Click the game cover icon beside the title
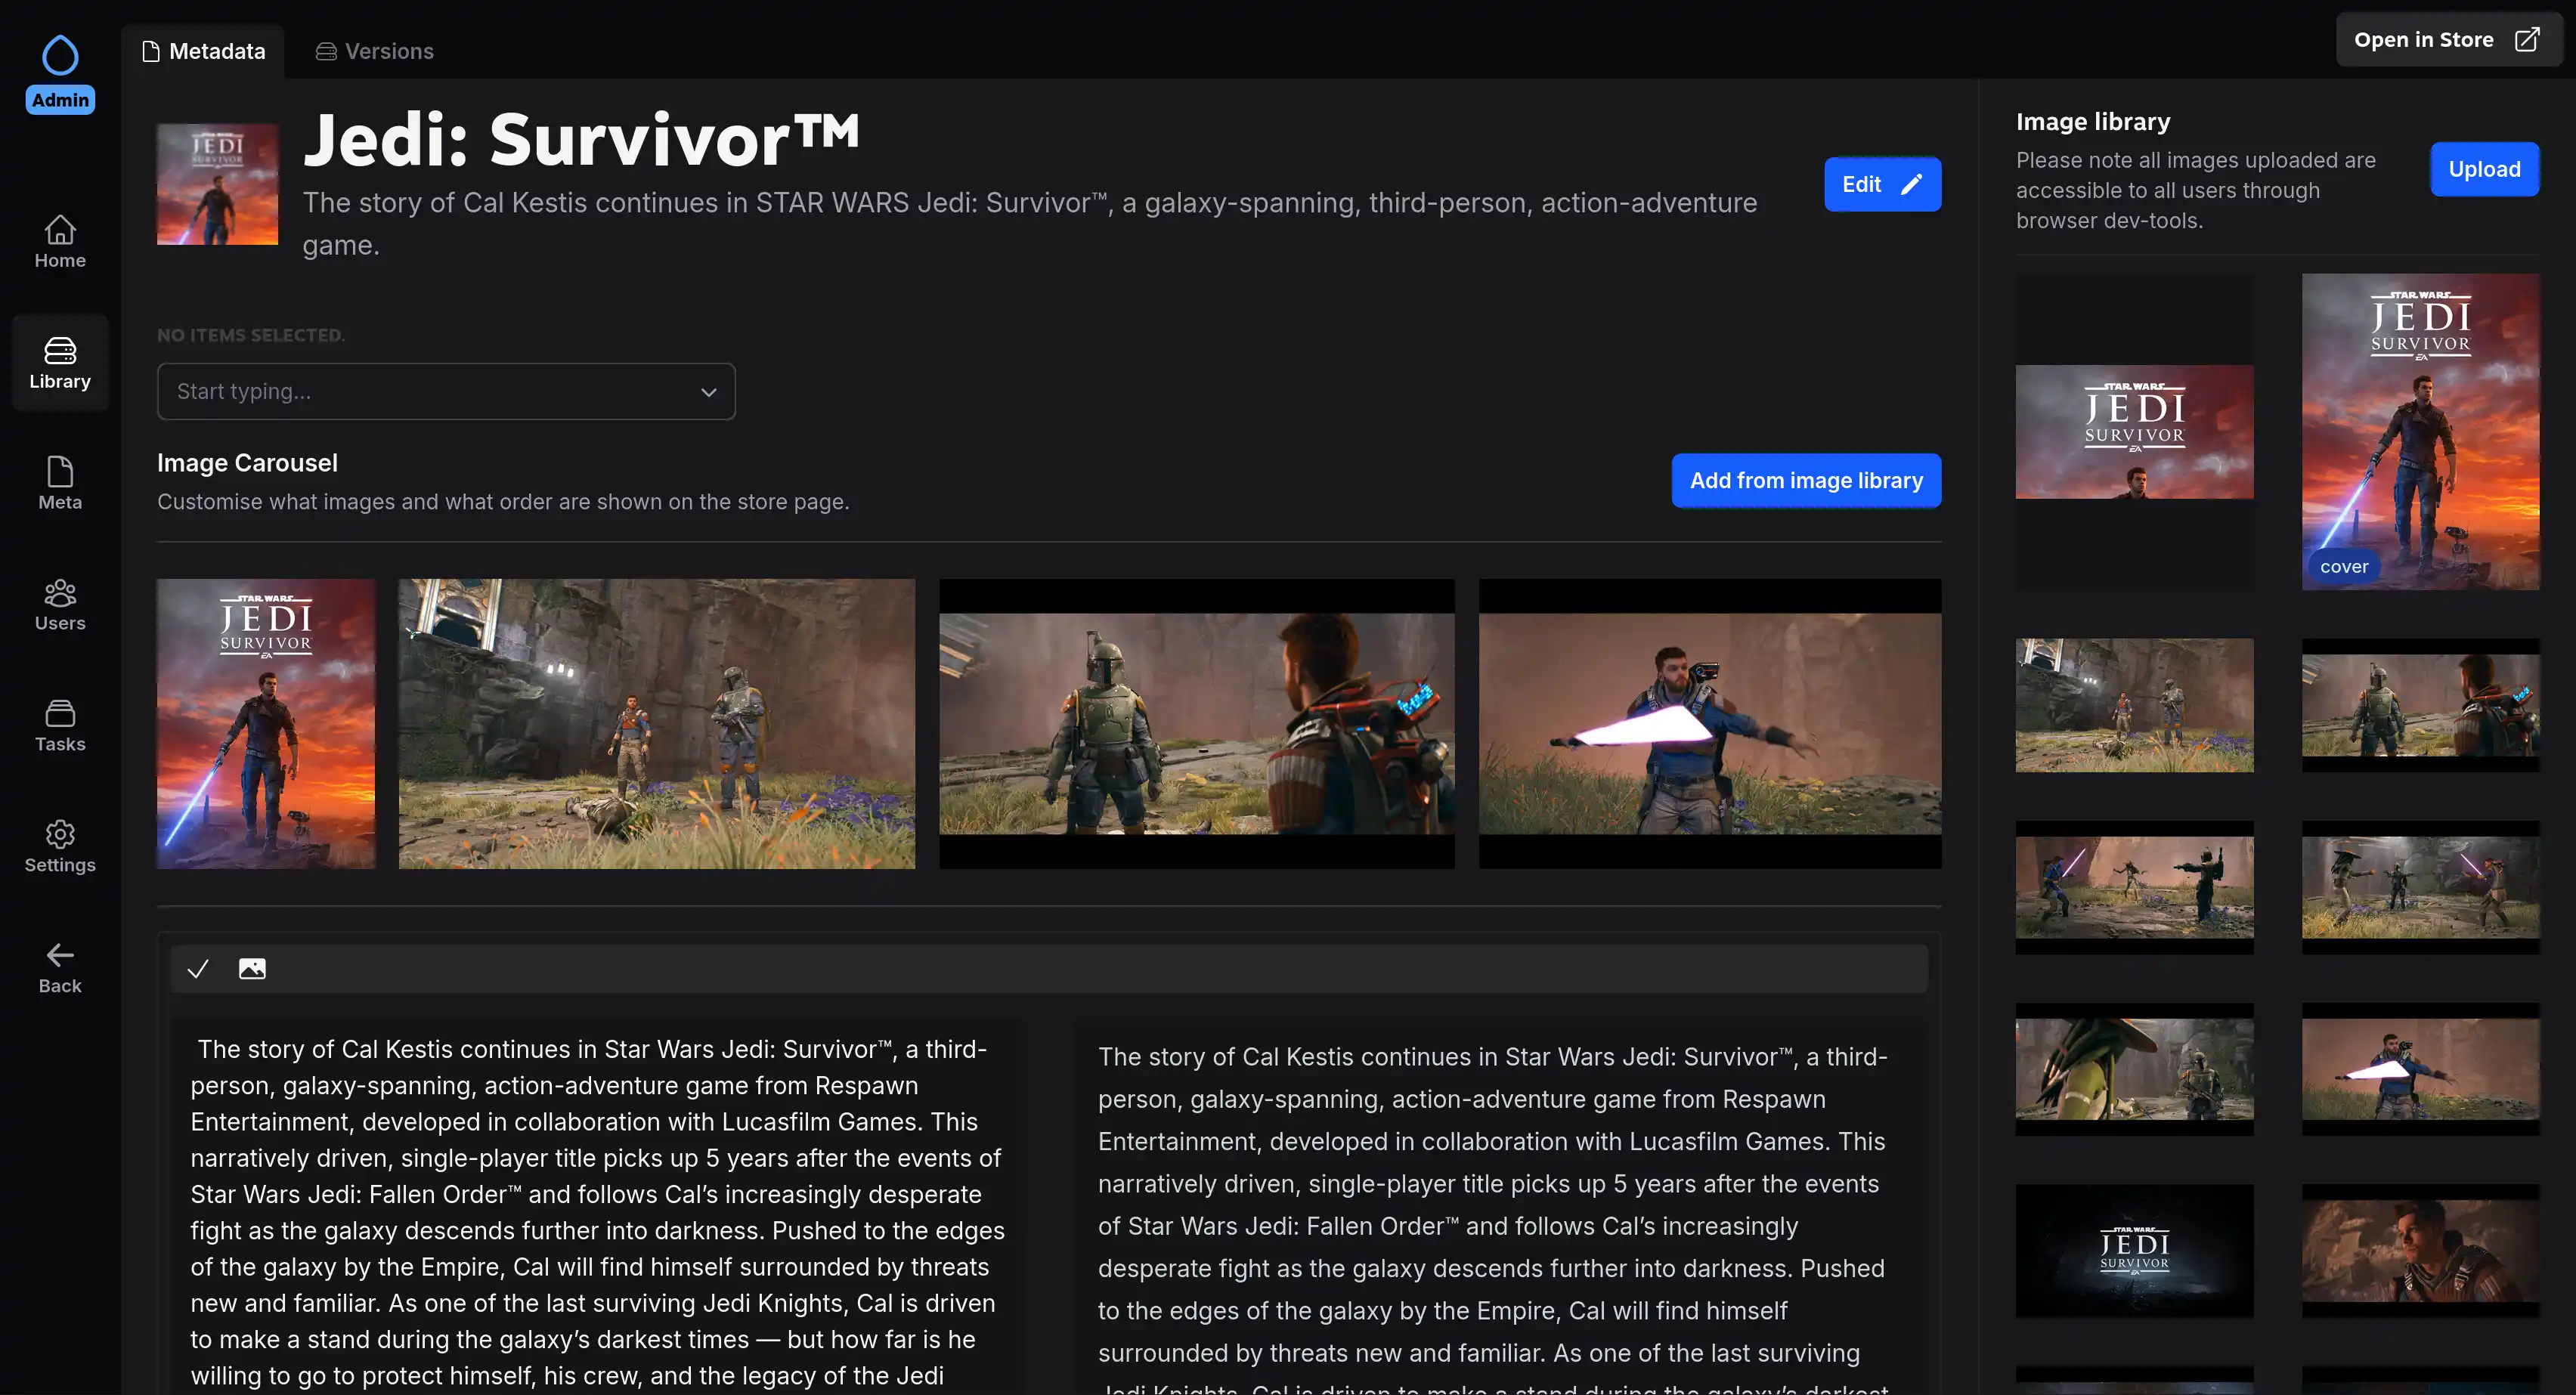Screen dimensions: 2576x1395 (x=217, y=184)
